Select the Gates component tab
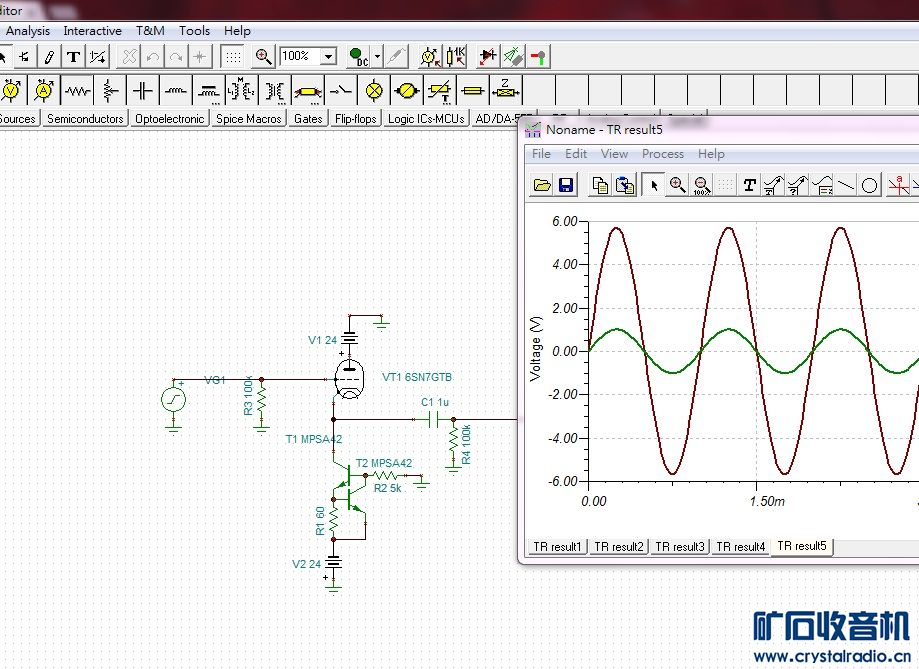Image resolution: width=919 pixels, height=669 pixels. click(308, 118)
